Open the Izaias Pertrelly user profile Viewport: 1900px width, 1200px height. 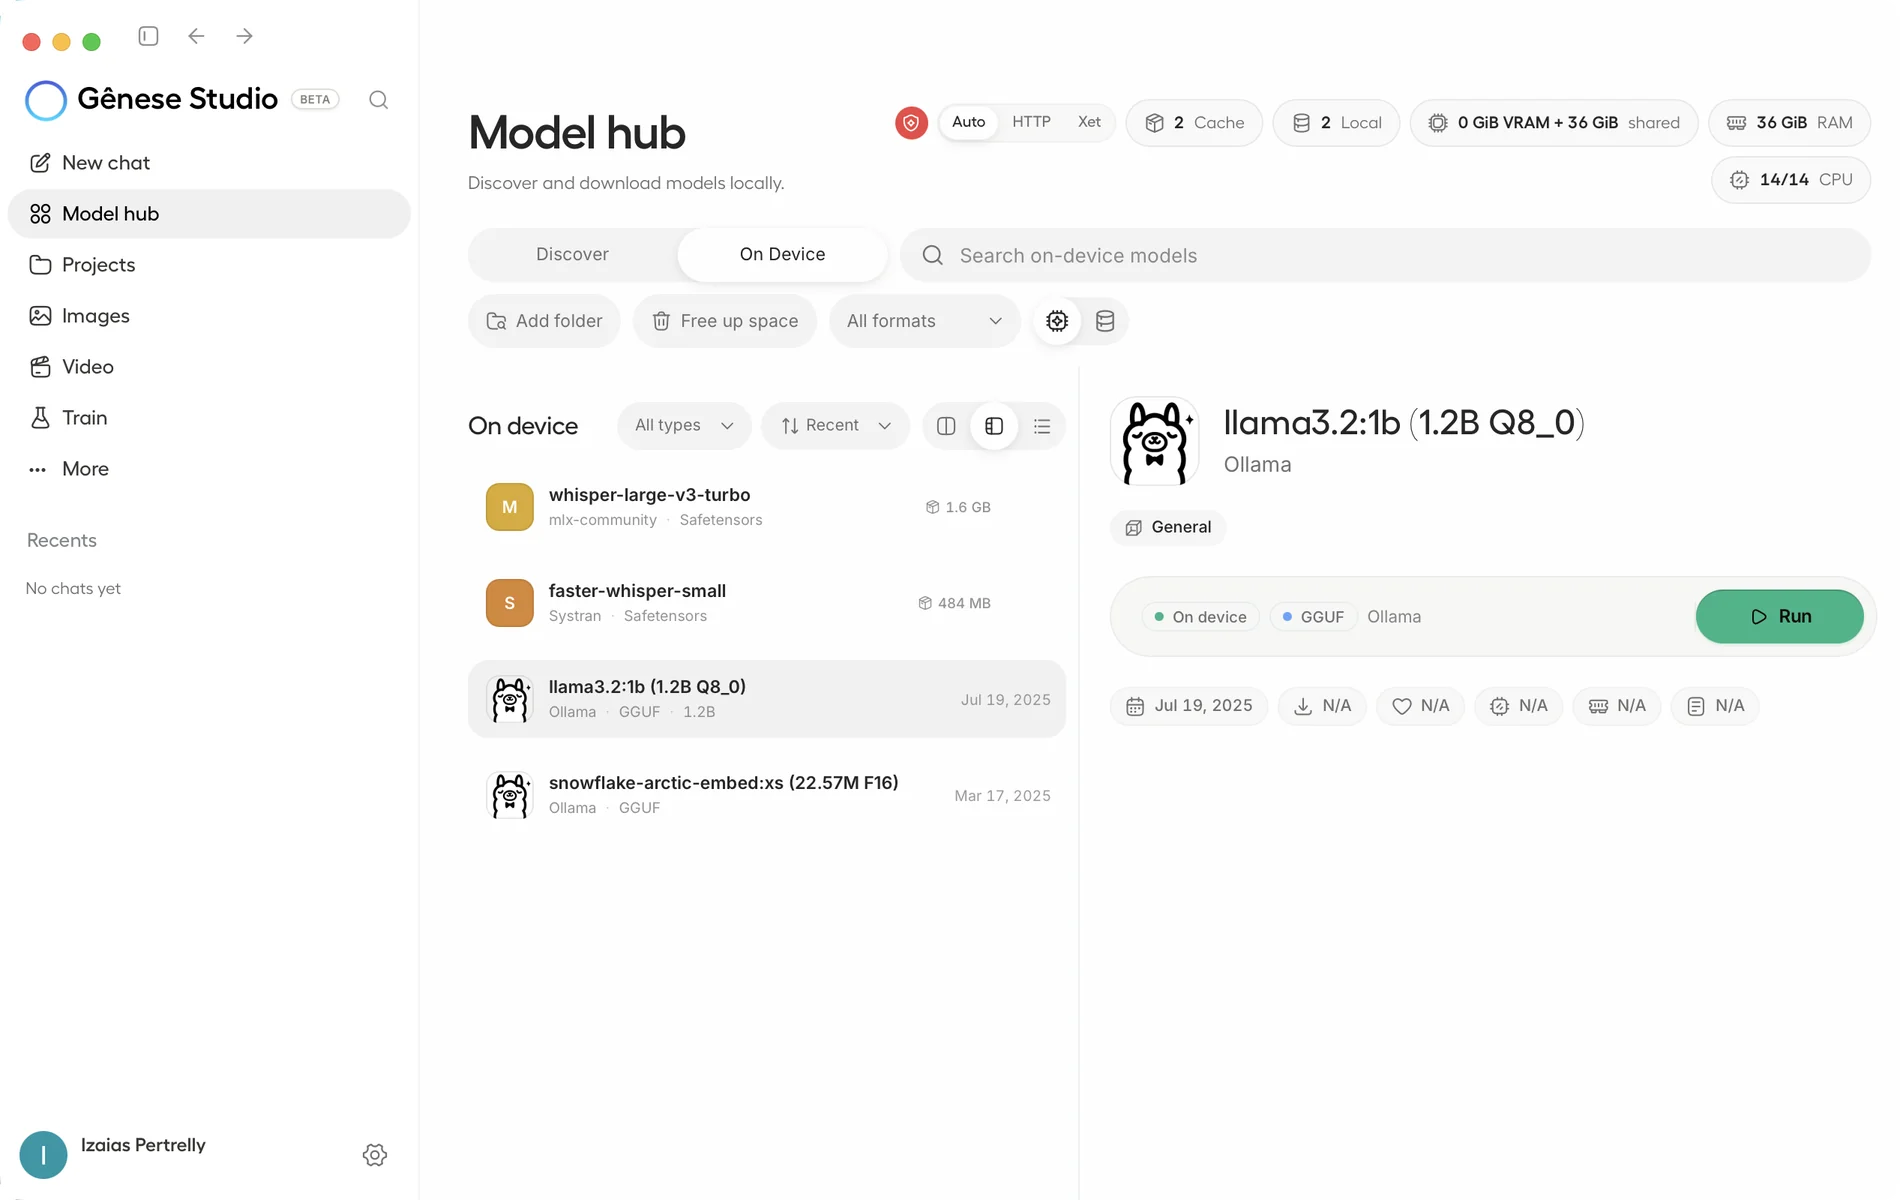pyautogui.click(x=113, y=1155)
